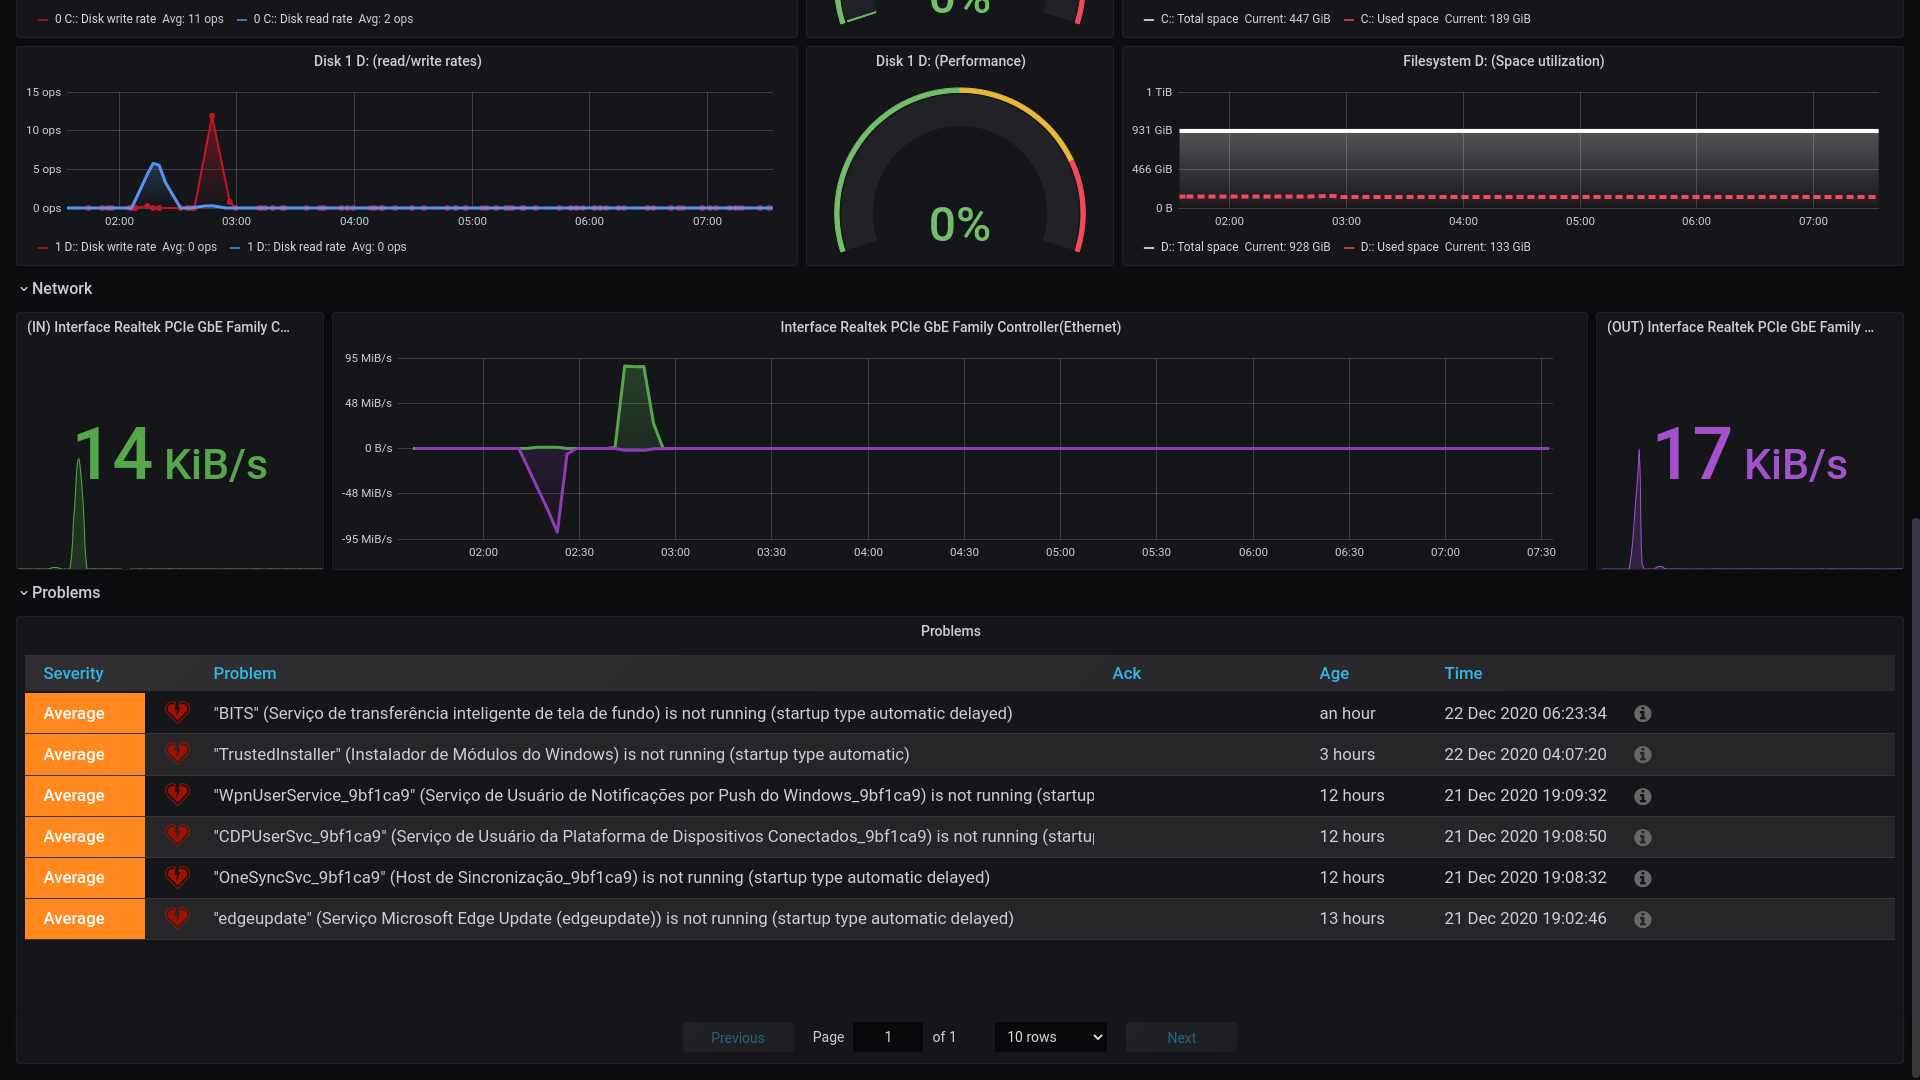1920x1080 pixels.
Task: Click broken heart icon in CDPUserSvc row
Action: [177, 836]
